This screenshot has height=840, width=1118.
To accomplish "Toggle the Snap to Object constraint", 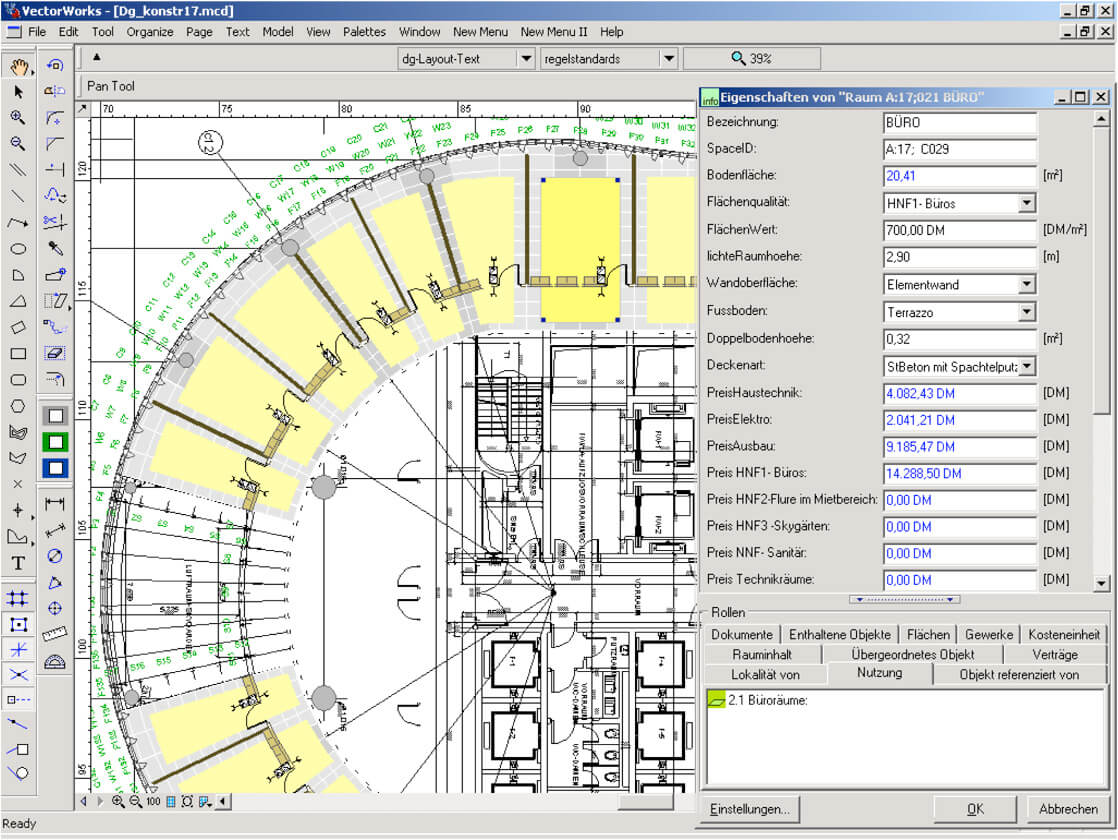I will pyautogui.click(x=18, y=624).
